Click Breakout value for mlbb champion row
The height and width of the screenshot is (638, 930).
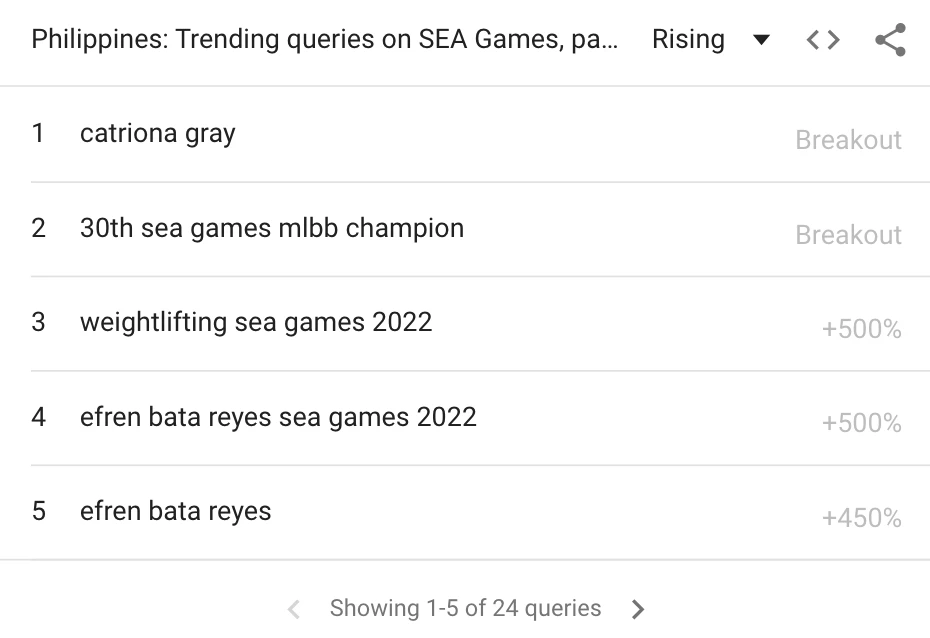[848, 235]
